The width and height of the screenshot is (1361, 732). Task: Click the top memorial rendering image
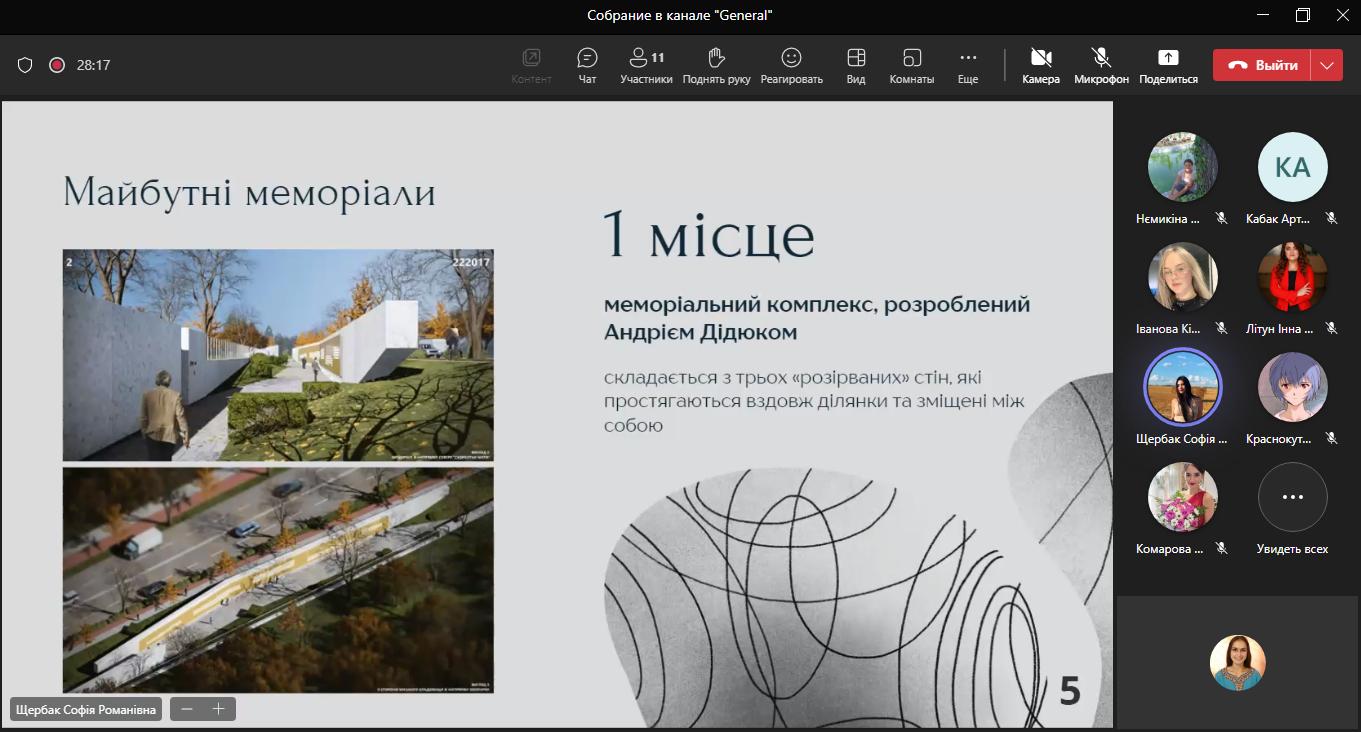[x=278, y=355]
